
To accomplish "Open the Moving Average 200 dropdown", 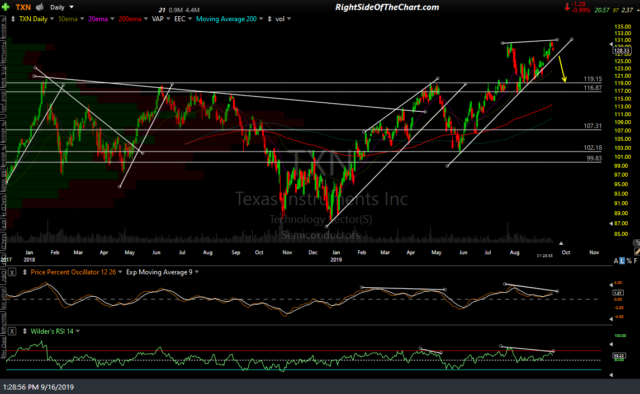I will click(x=261, y=19).
